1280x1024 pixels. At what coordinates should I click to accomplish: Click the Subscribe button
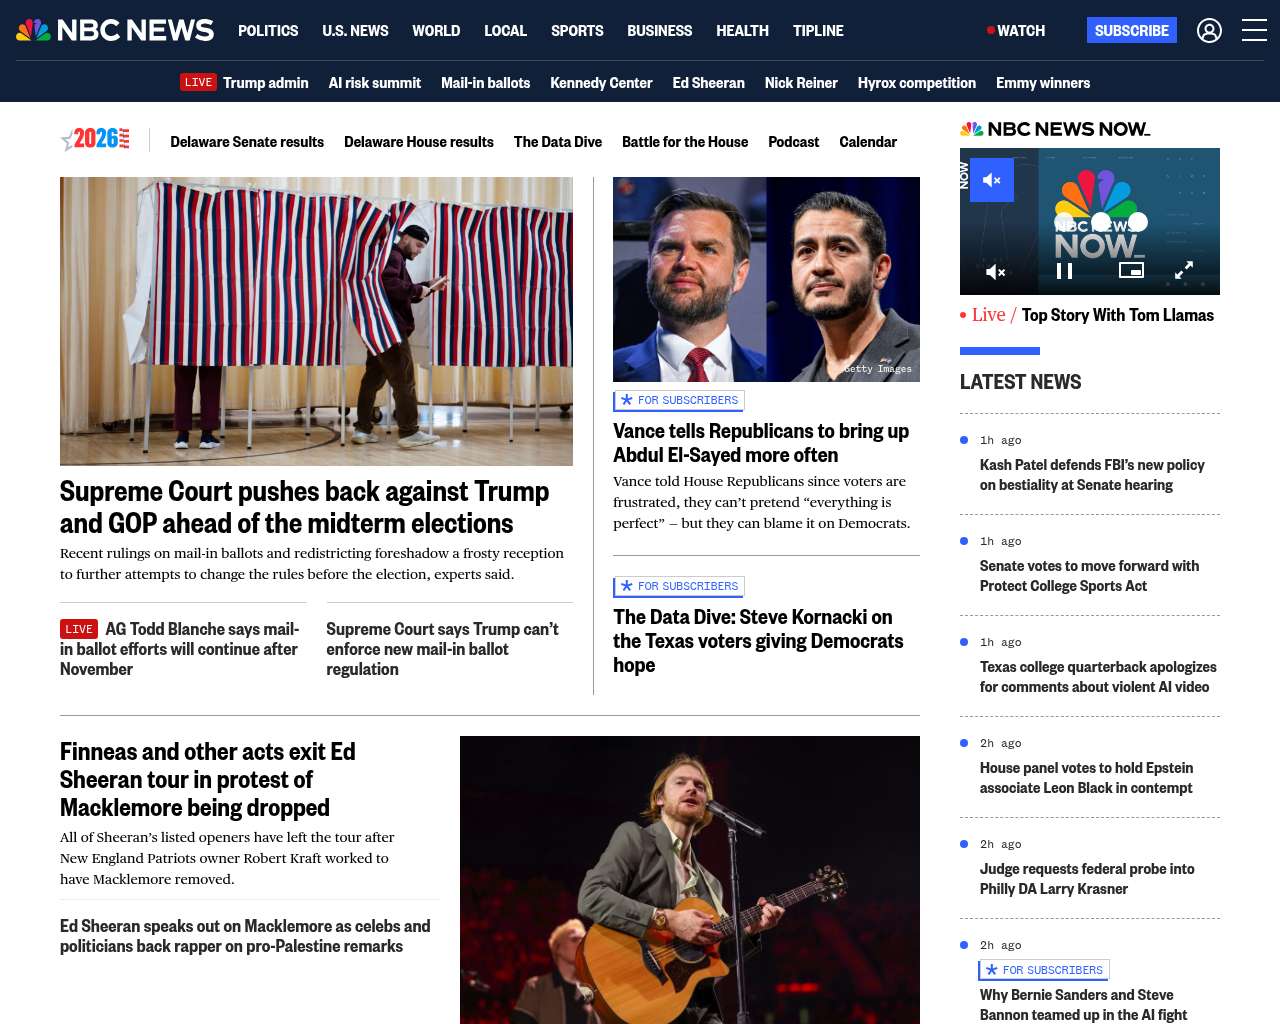point(1132,30)
